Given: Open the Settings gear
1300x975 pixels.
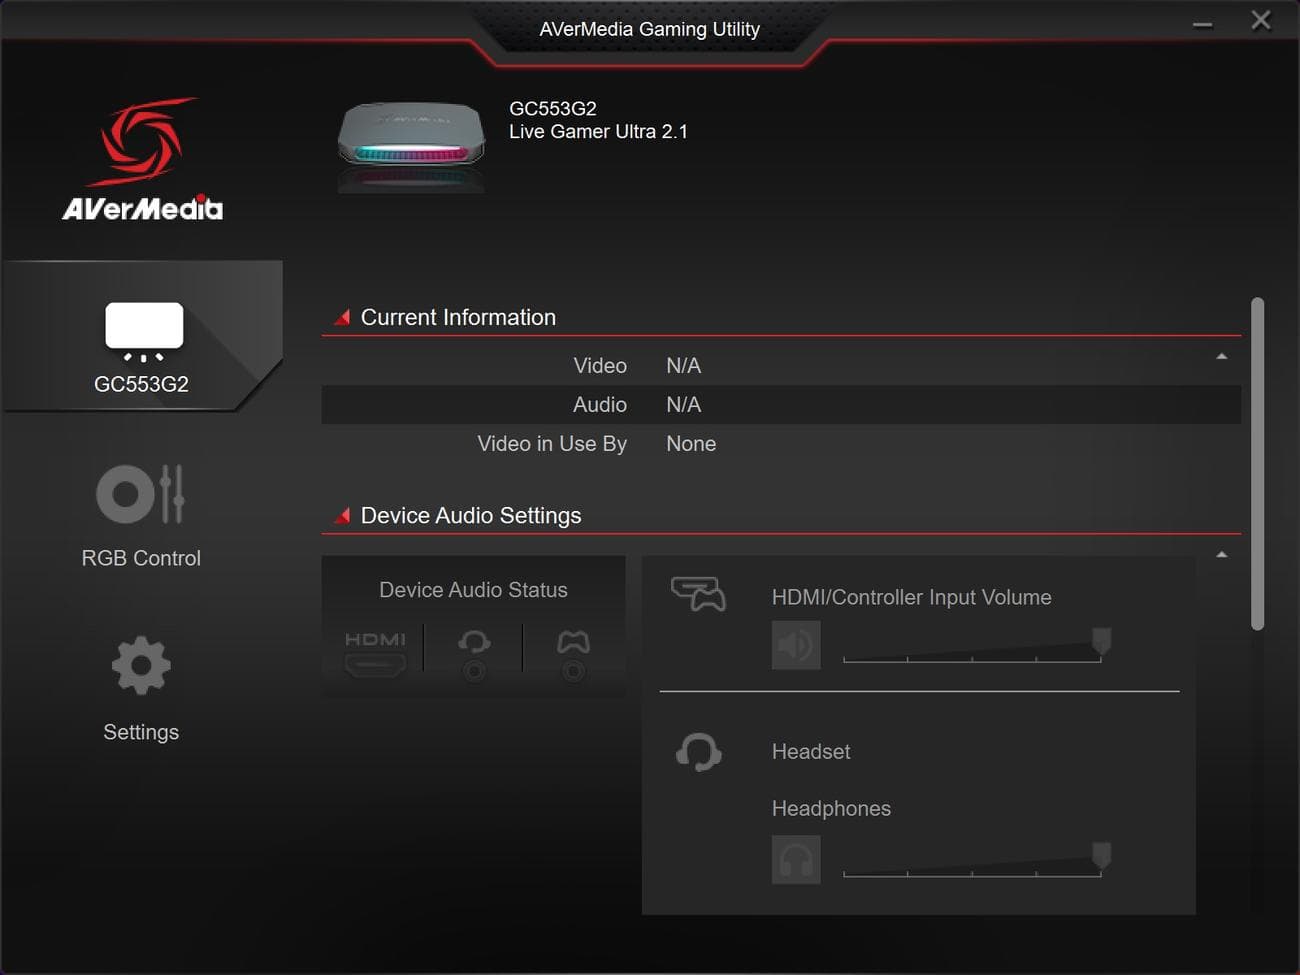Looking at the screenshot, I should pos(141,663).
